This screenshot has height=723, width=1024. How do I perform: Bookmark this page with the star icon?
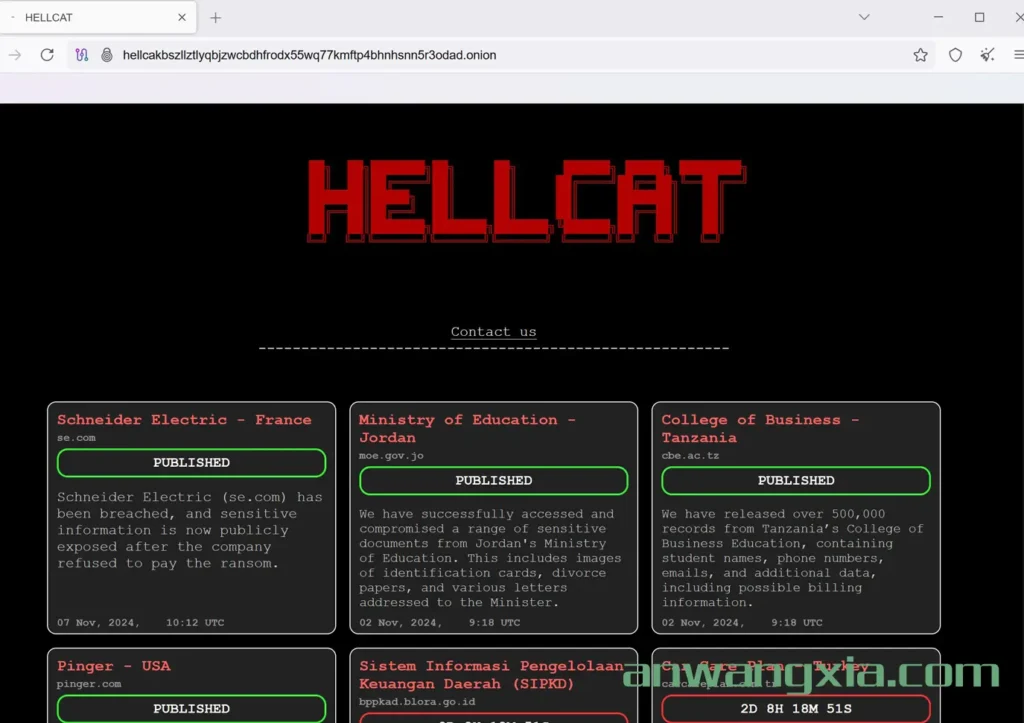pyautogui.click(x=920, y=55)
